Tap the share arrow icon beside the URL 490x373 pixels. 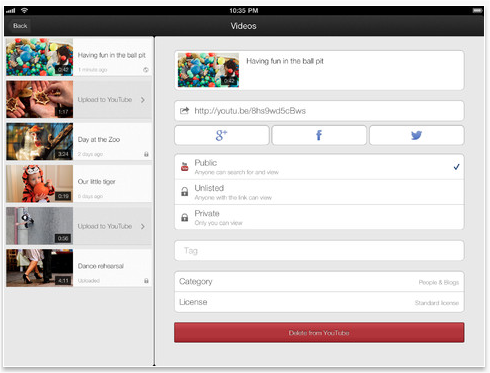184,111
